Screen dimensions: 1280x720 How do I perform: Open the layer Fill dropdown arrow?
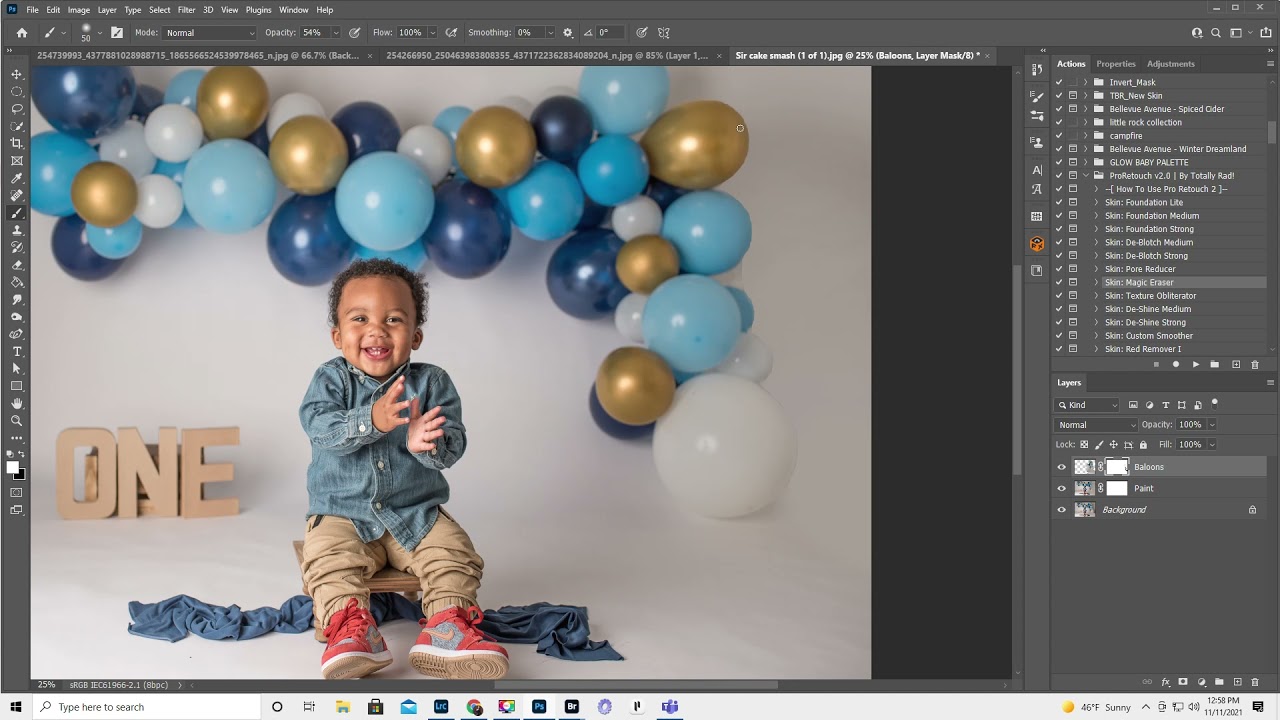[1212, 445]
